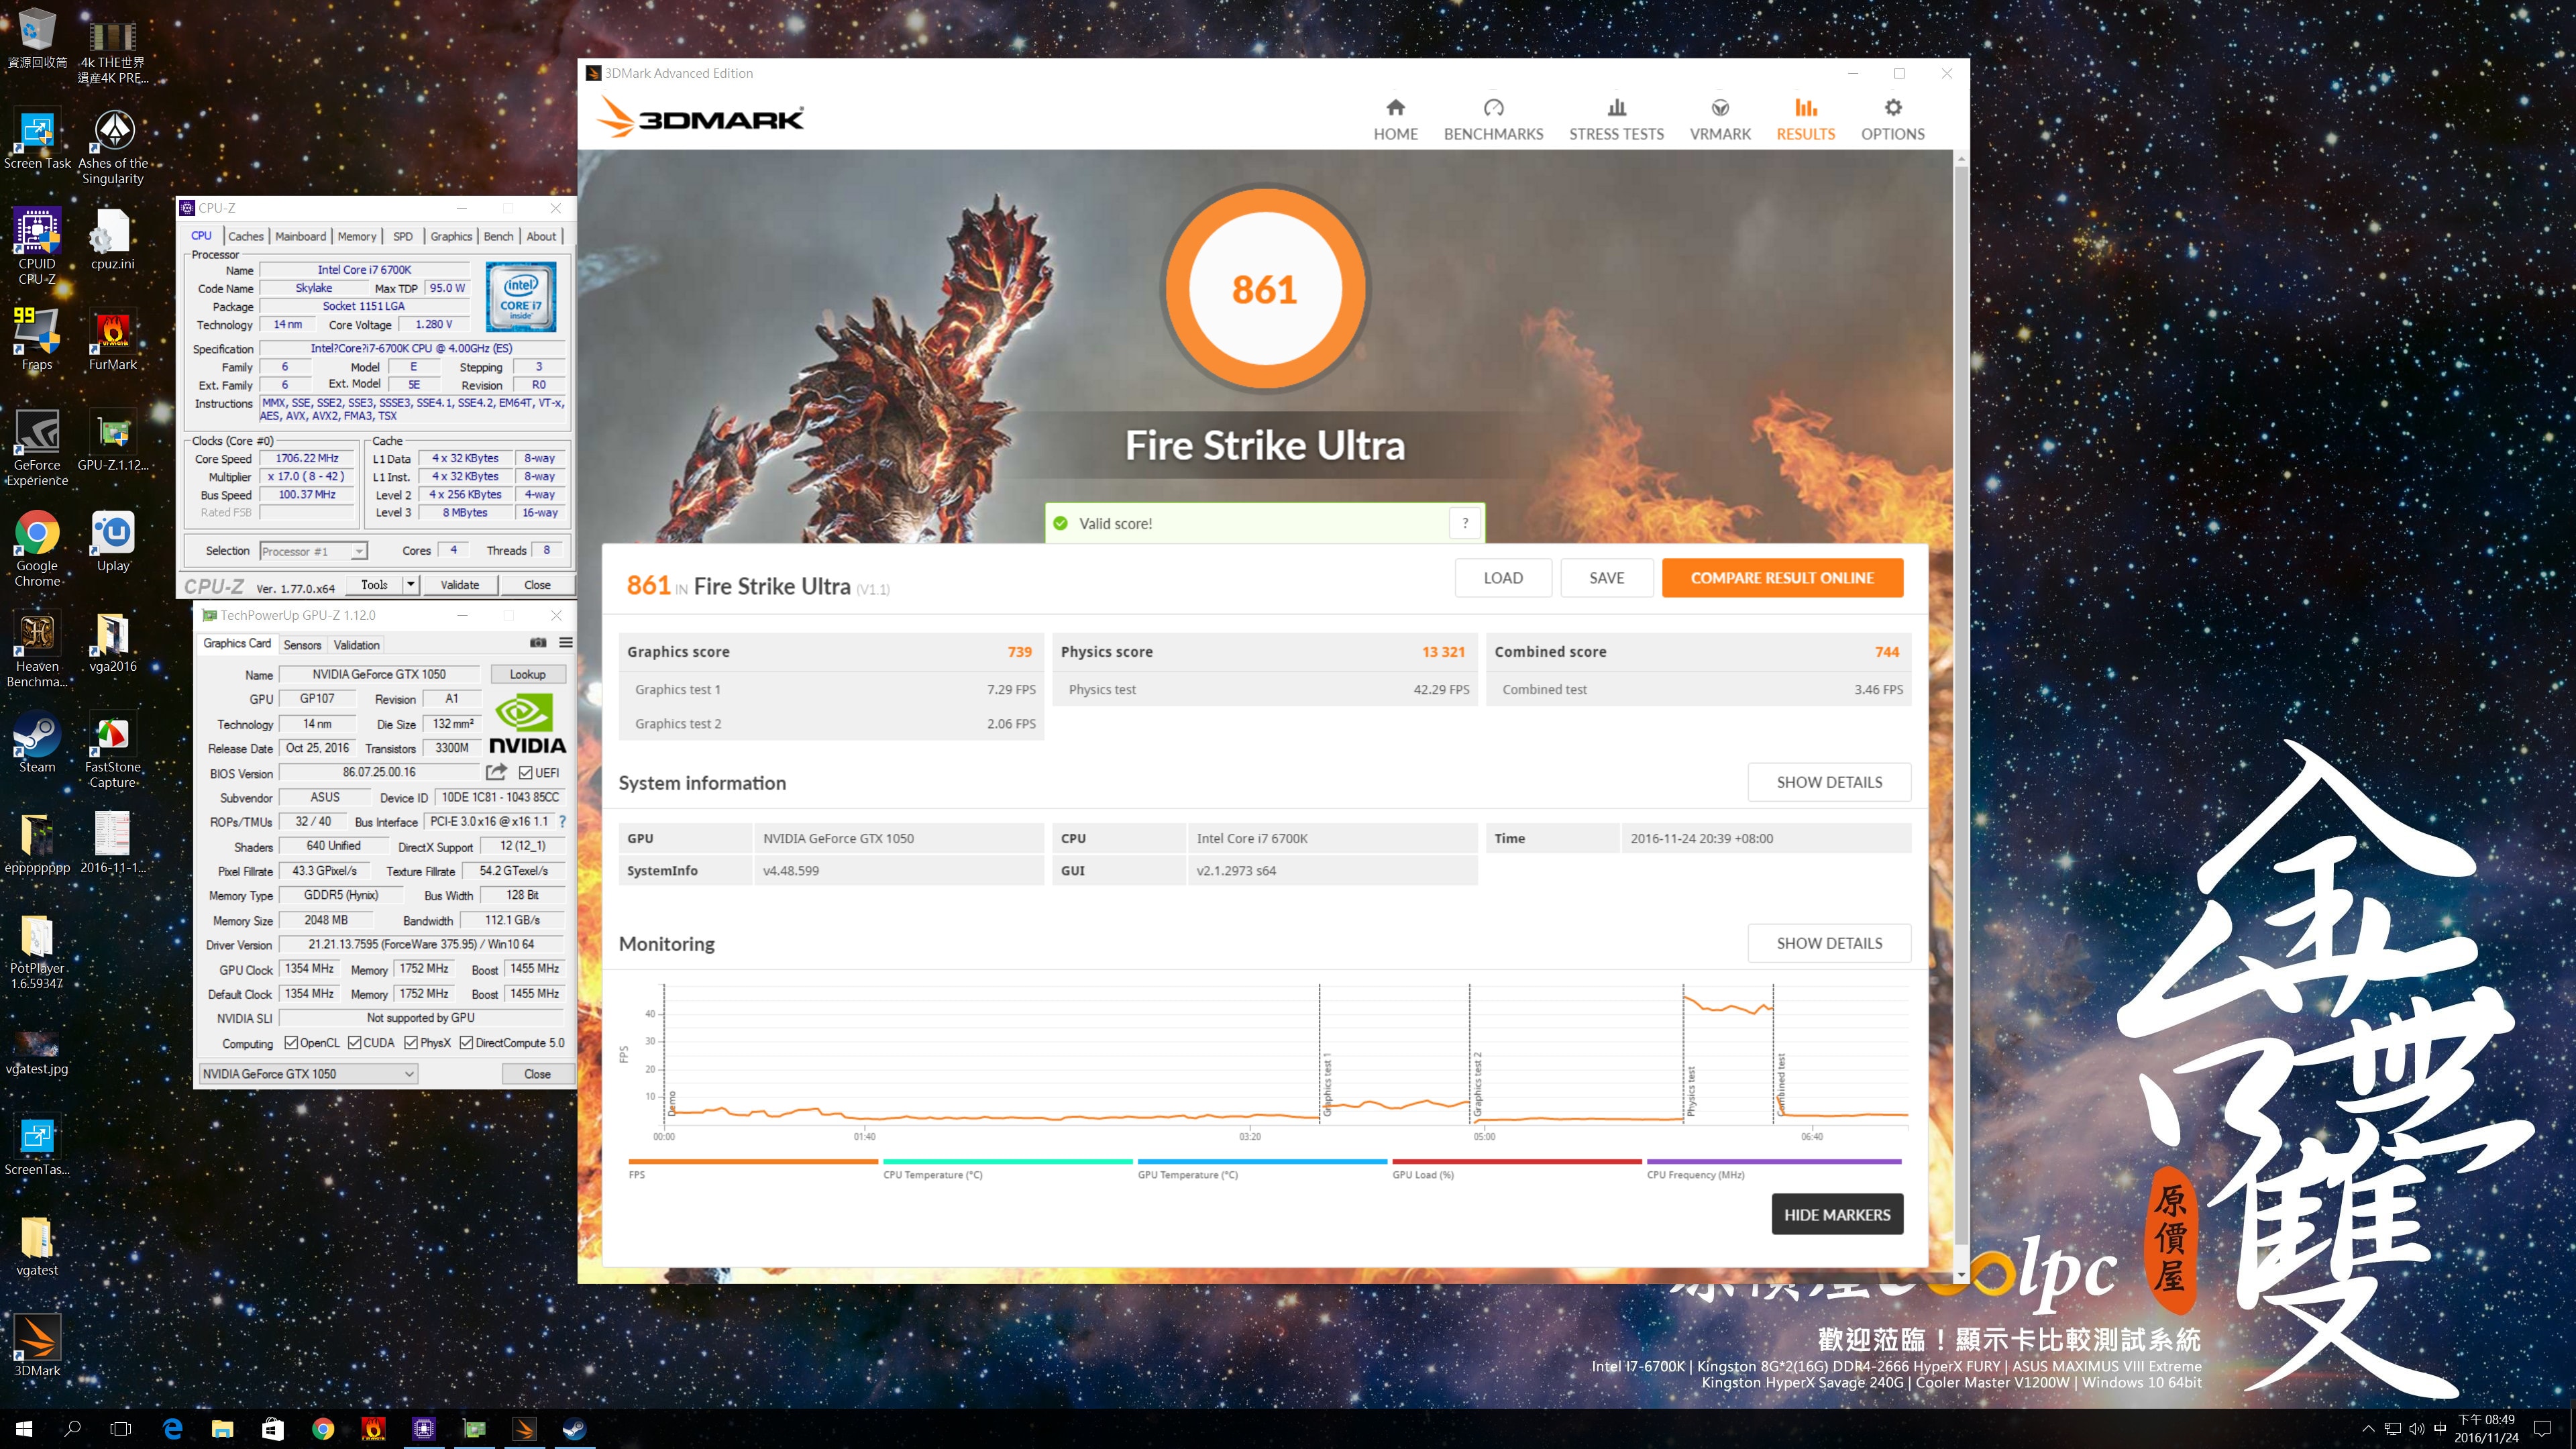Image resolution: width=2576 pixels, height=1449 pixels.
Task: Toggle the DirectCompute 5.0 checkbox
Action: pos(466,1043)
